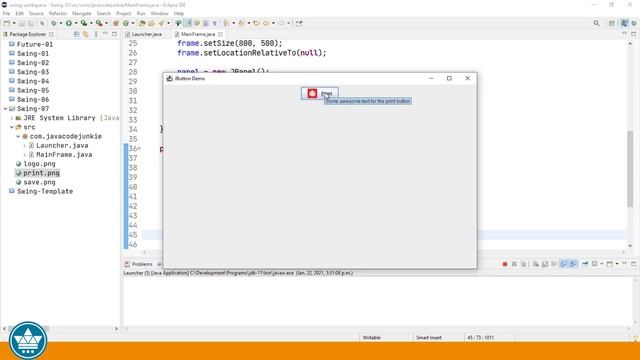Toggle console Scroll Lock
640x360 pixels.
545,264
